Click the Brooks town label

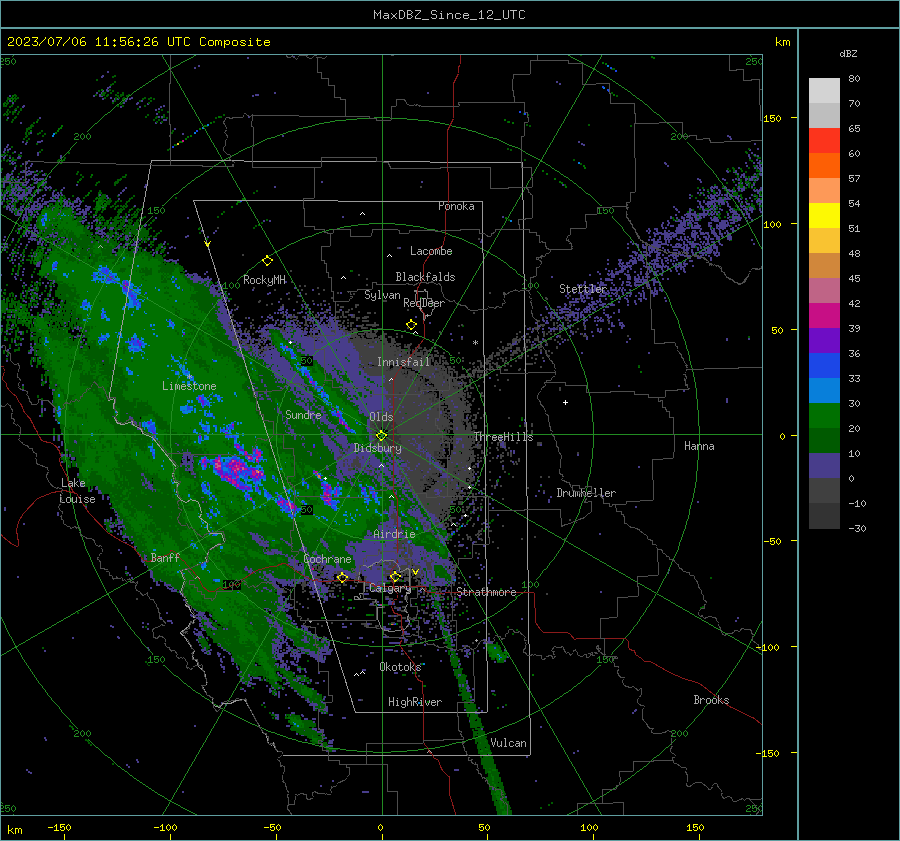coord(711,700)
